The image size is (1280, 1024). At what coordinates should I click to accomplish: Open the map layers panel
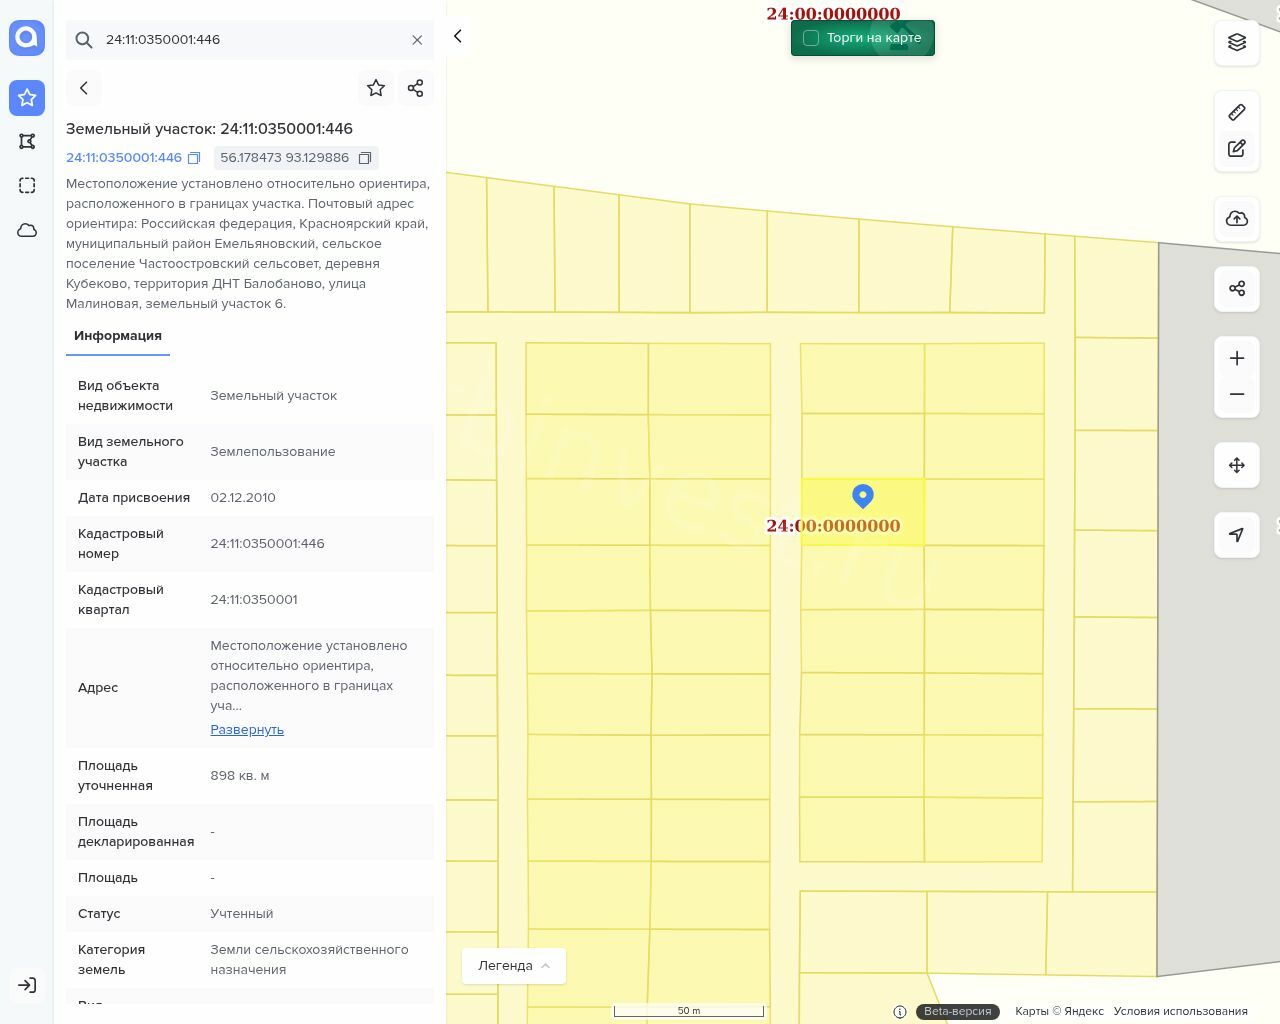click(1237, 42)
